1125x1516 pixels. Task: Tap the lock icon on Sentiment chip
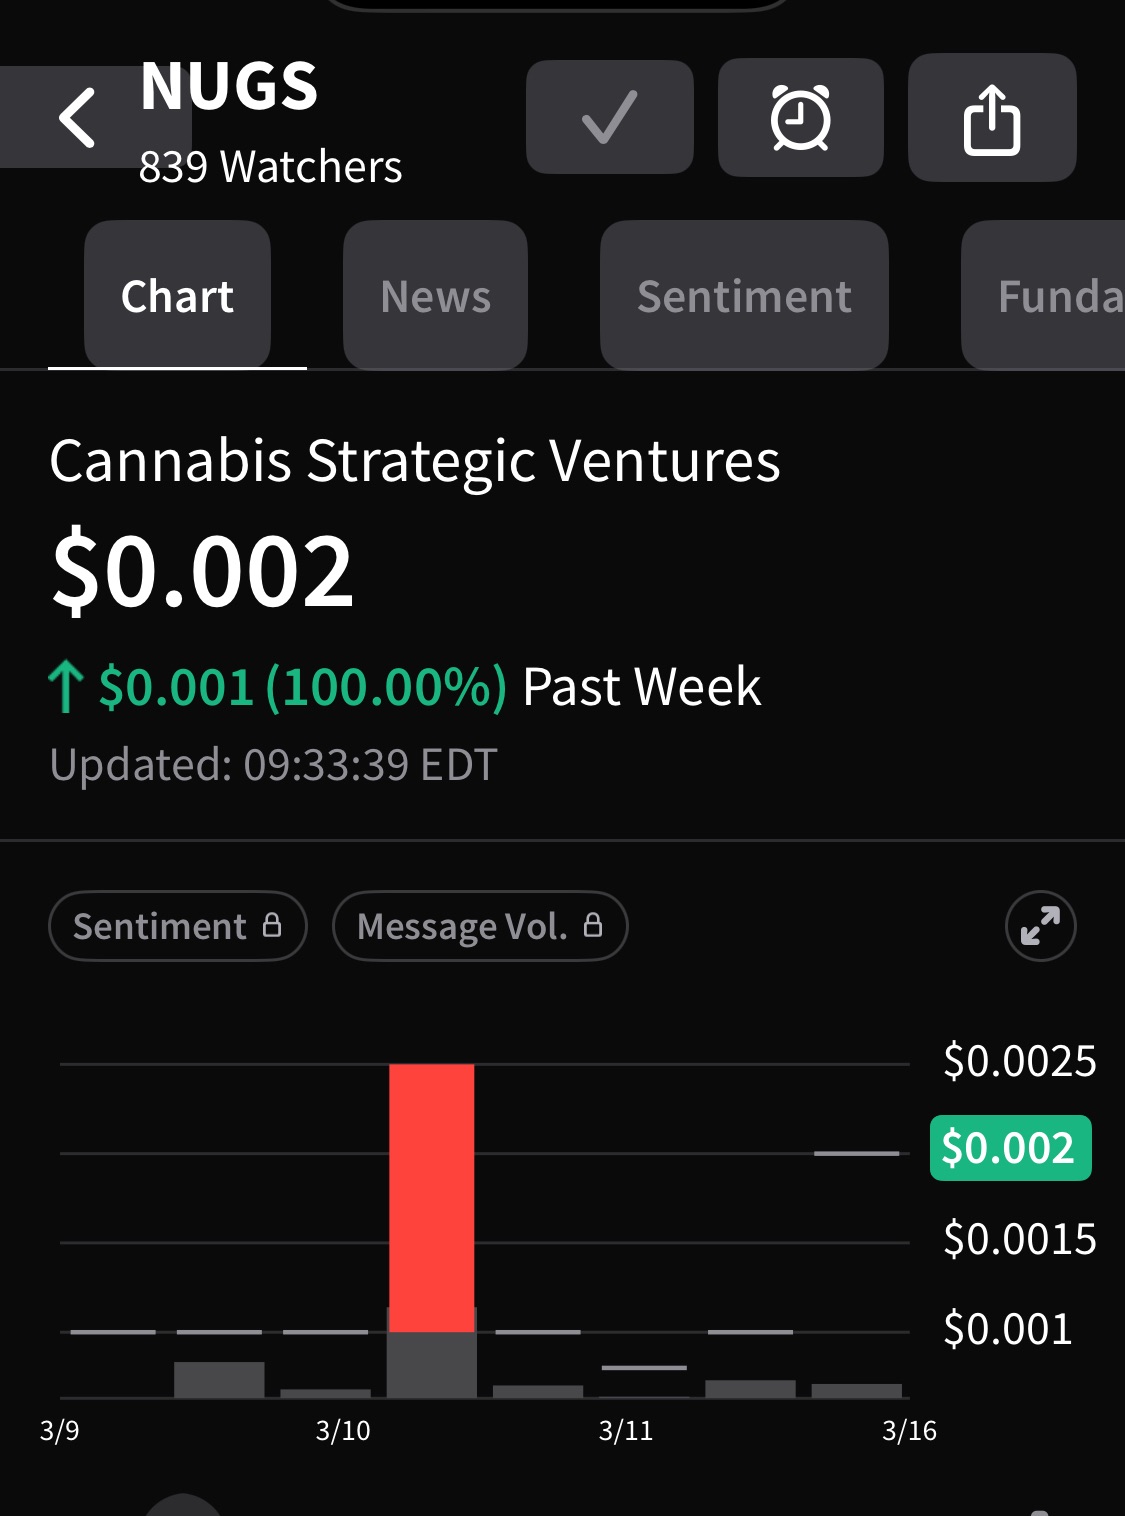(272, 925)
